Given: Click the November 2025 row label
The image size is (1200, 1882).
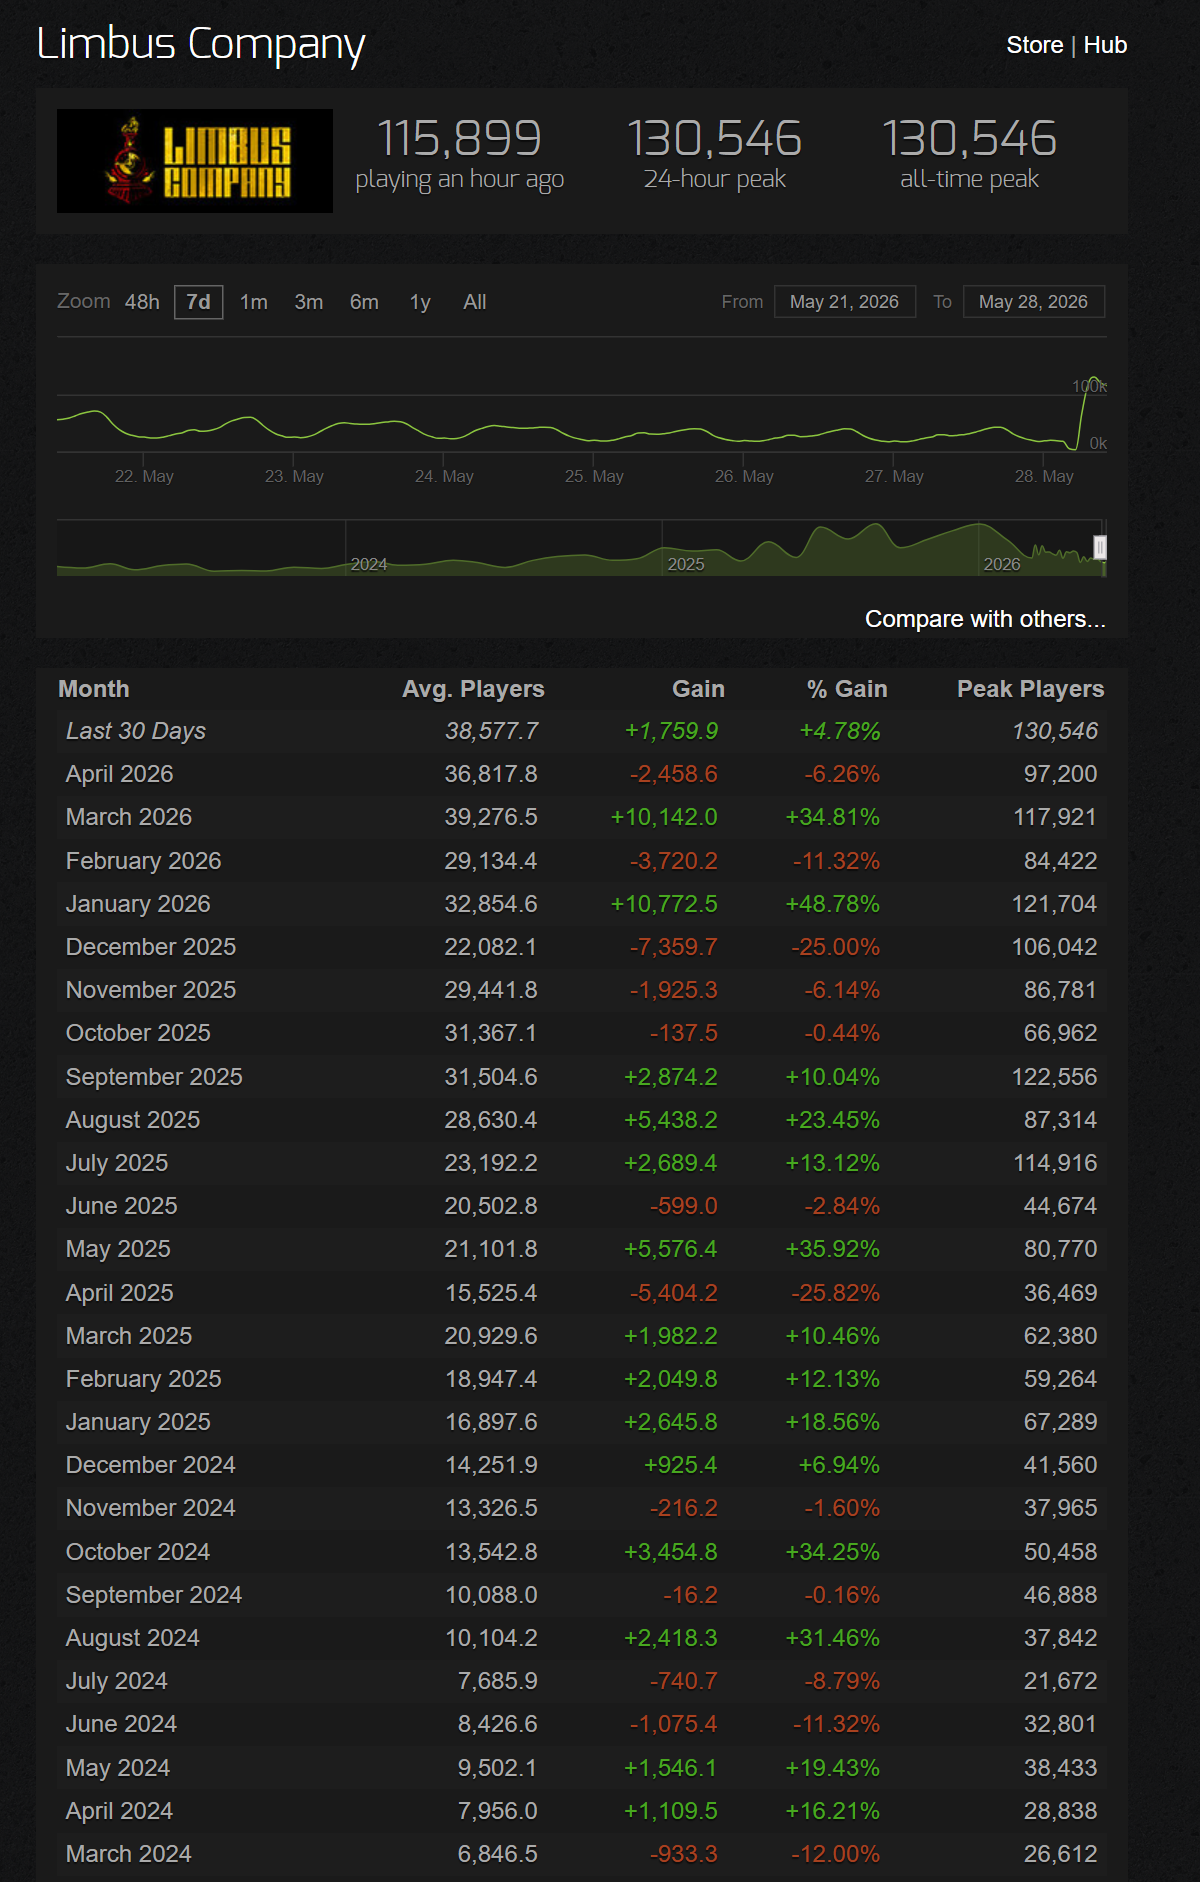Looking at the screenshot, I should click(151, 990).
